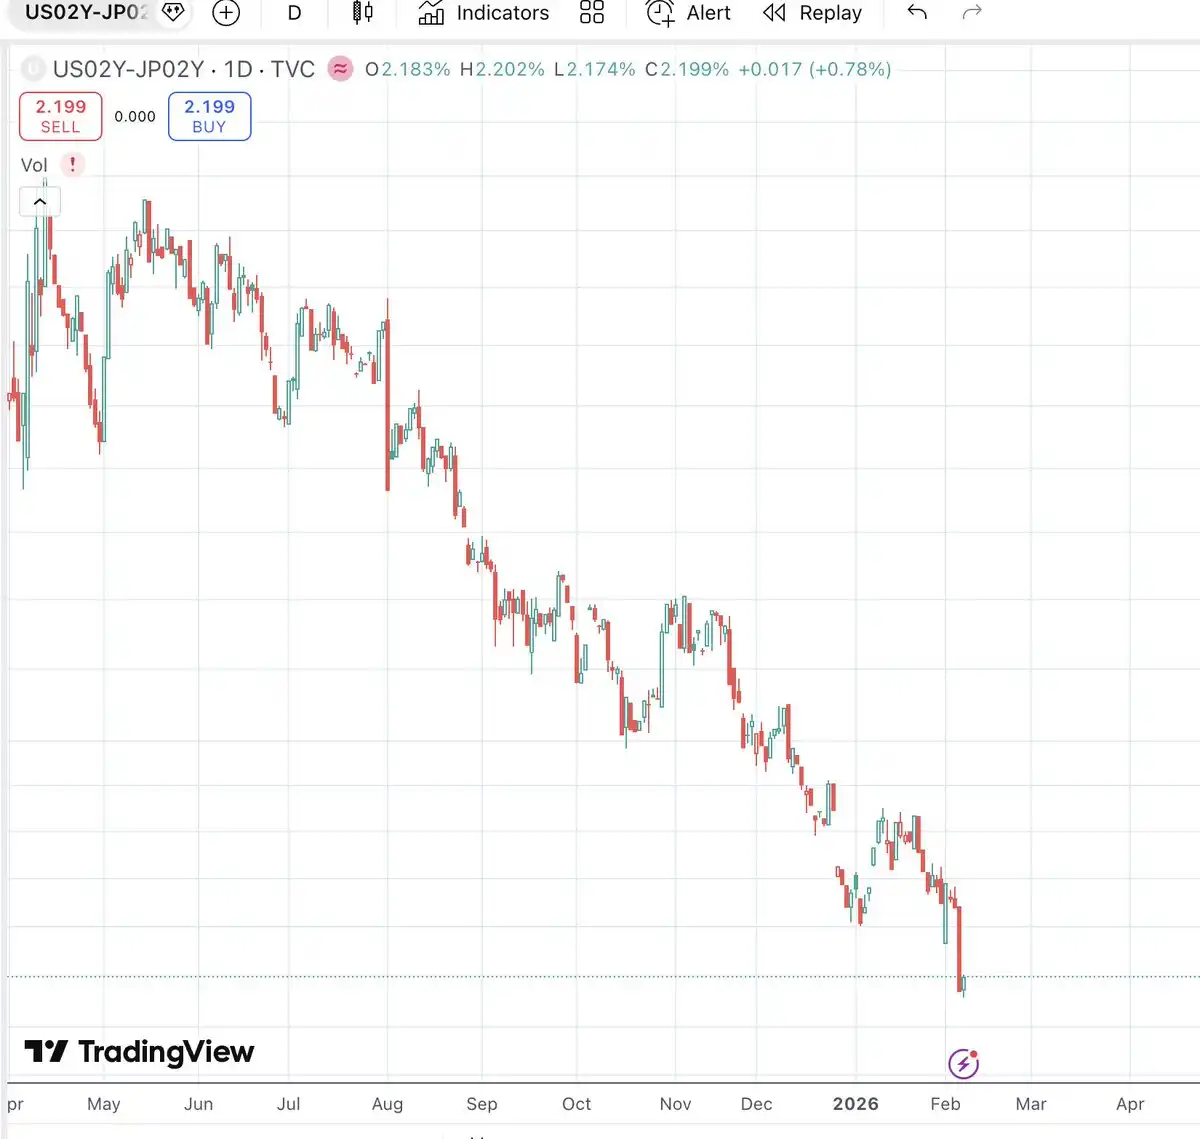Click the undo arrow

[917, 13]
